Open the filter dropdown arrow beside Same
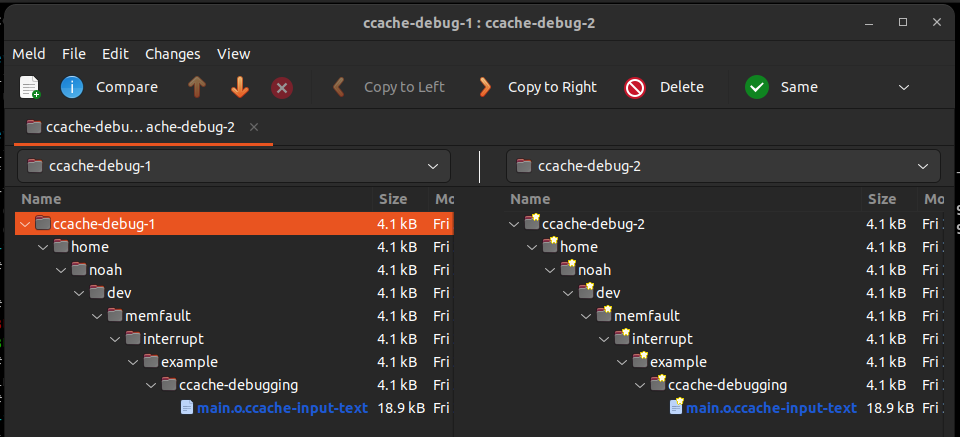This screenshot has height=437, width=960. 904,87
